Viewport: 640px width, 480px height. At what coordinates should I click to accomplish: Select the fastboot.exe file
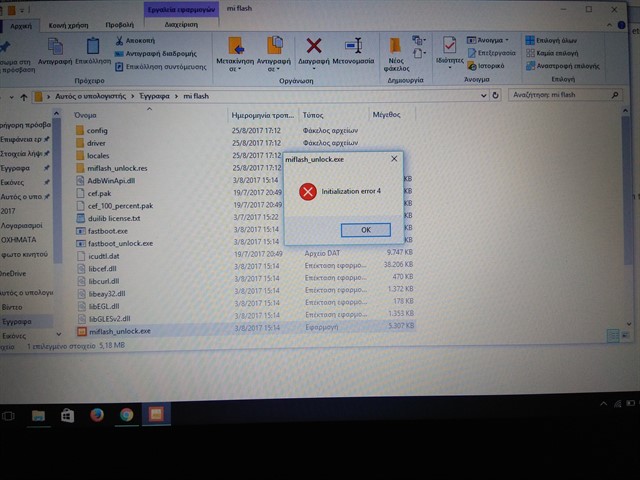click(108, 231)
